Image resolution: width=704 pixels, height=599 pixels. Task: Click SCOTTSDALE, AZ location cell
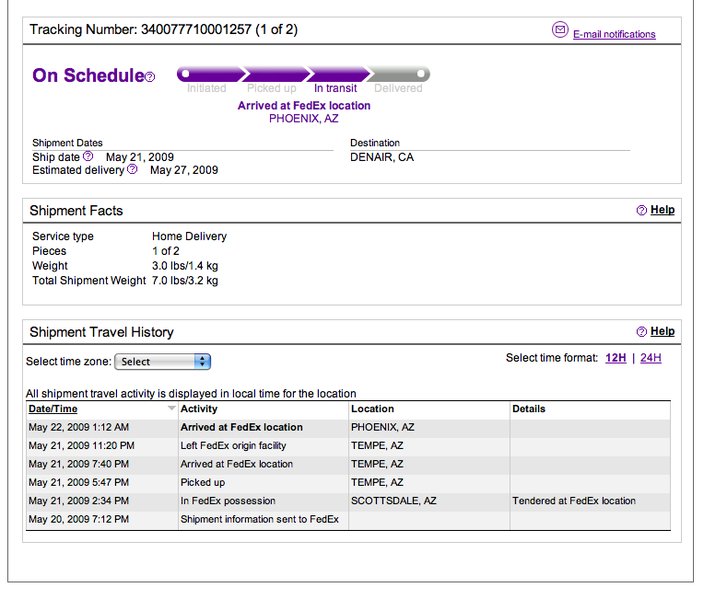[394, 501]
